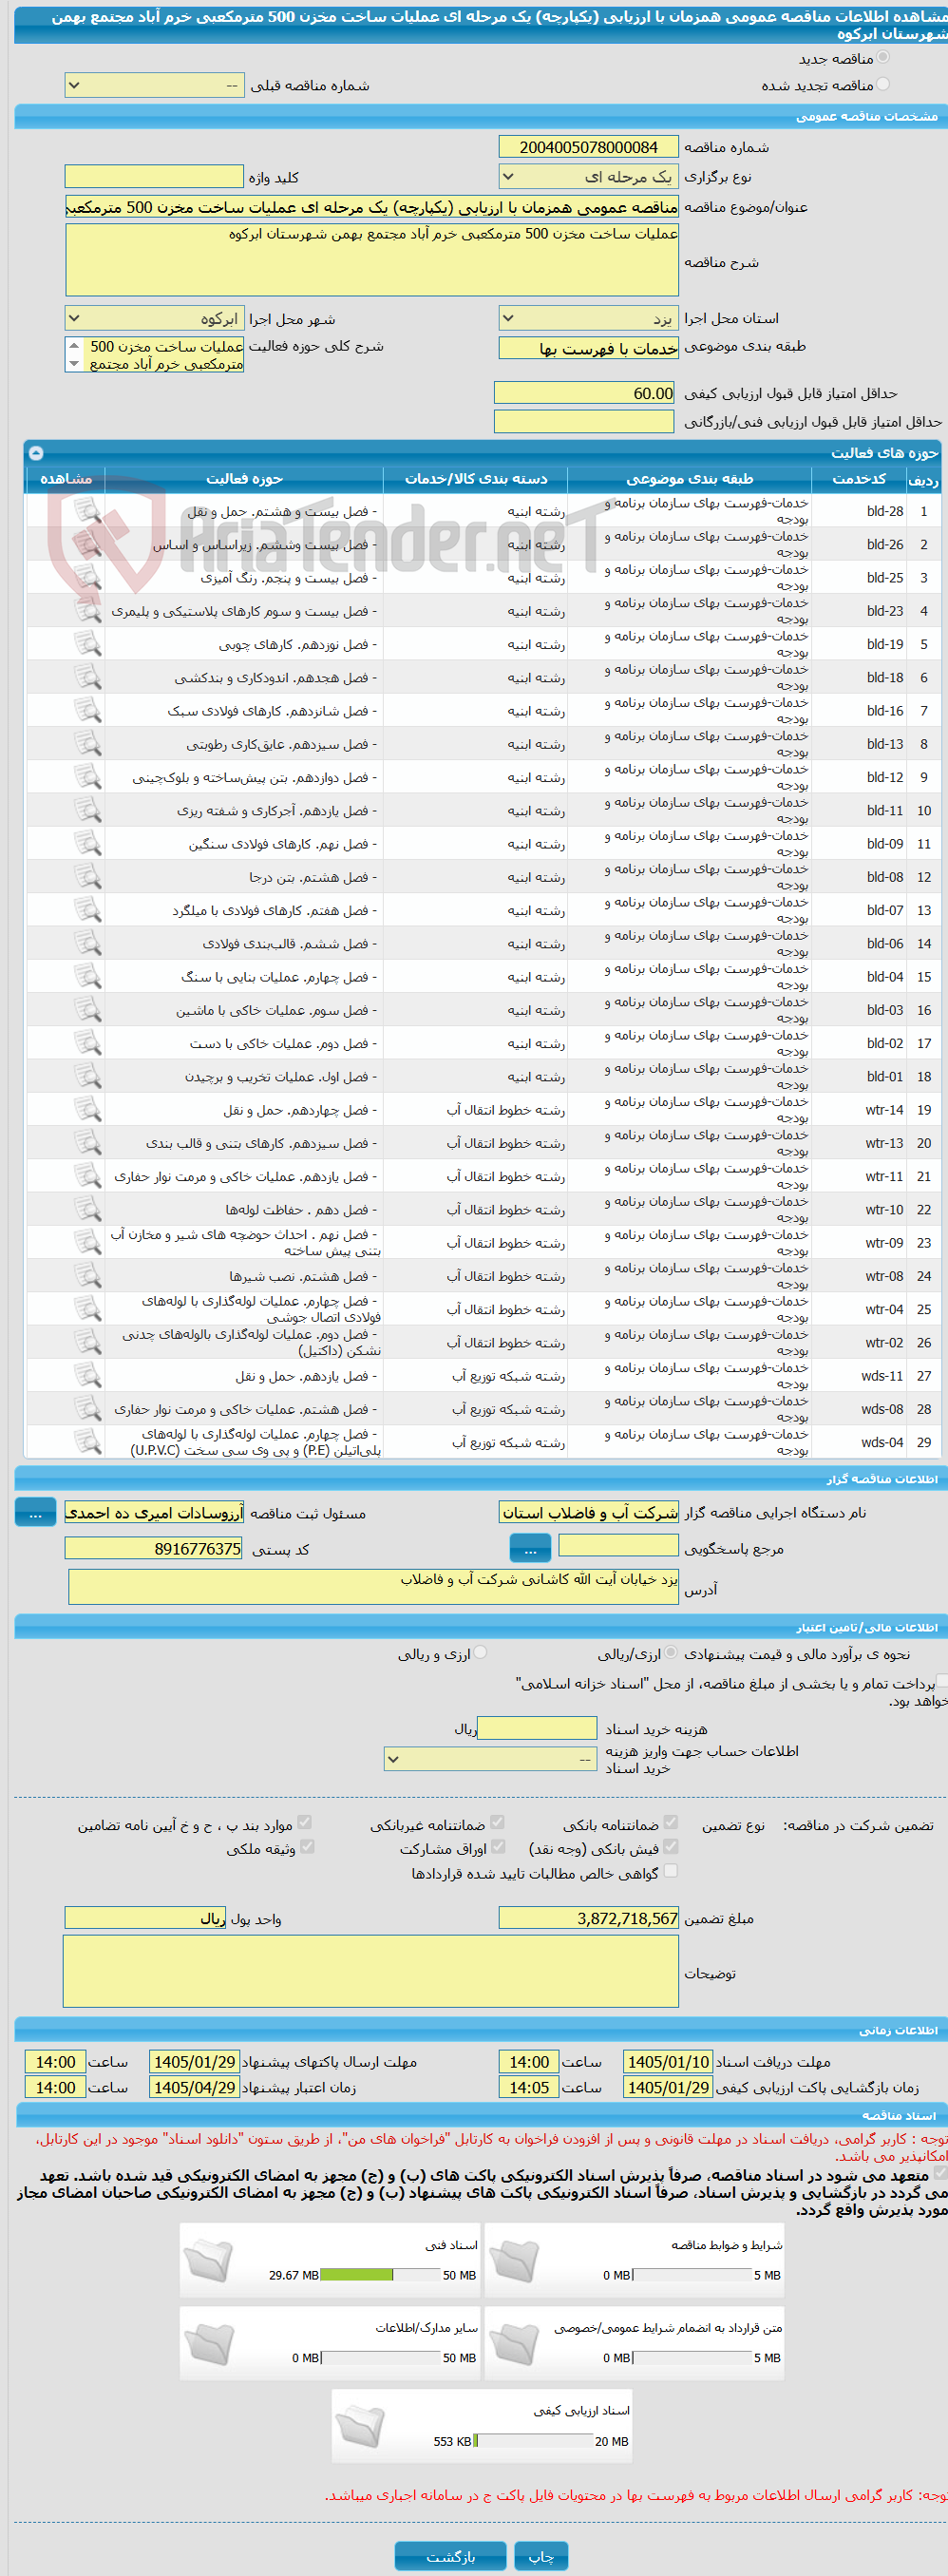The image size is (948, 2576).
Task: Select the ارزی/ریالی radio option
Action: (671, 1653)
